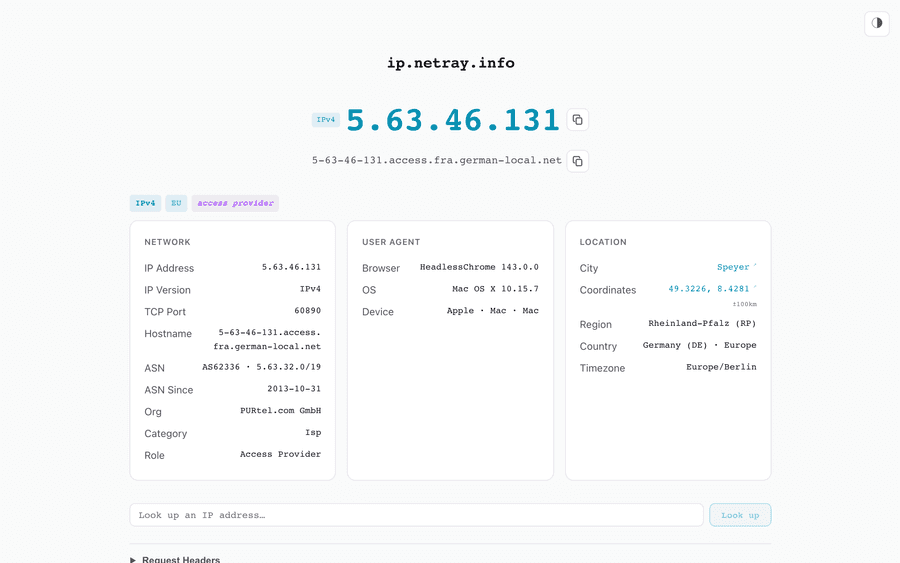This screenshot has width=900, height=563.
Task: Click the Look up button
Action: [740, 515]
